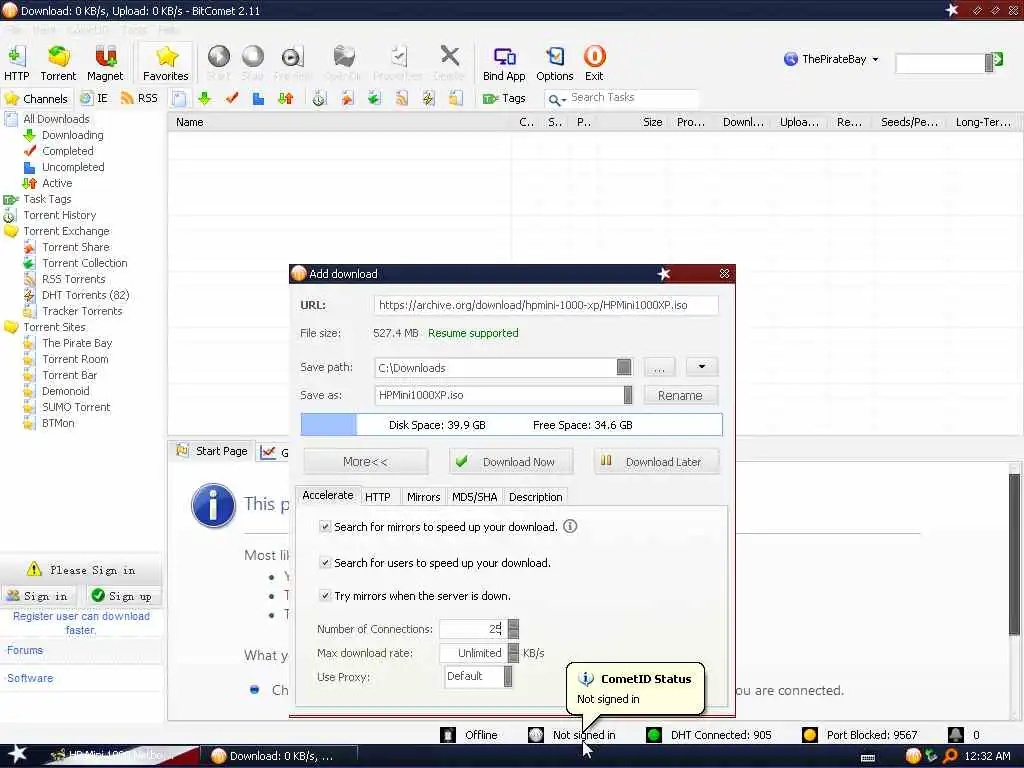Open Favorites with the star icon
Viewport: 1024px width, 768px height.
(166, 63)
